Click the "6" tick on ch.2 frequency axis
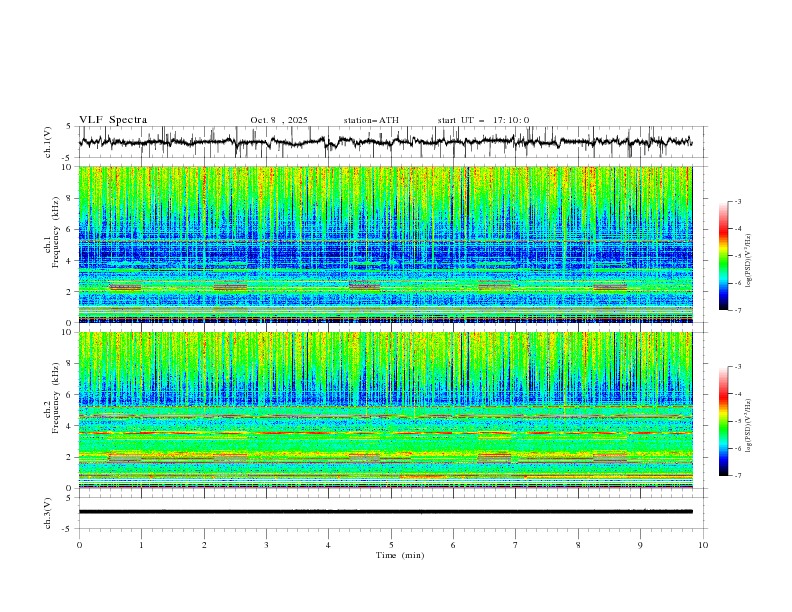Viewport: 792px width, 612px height. tap(70, 395)
